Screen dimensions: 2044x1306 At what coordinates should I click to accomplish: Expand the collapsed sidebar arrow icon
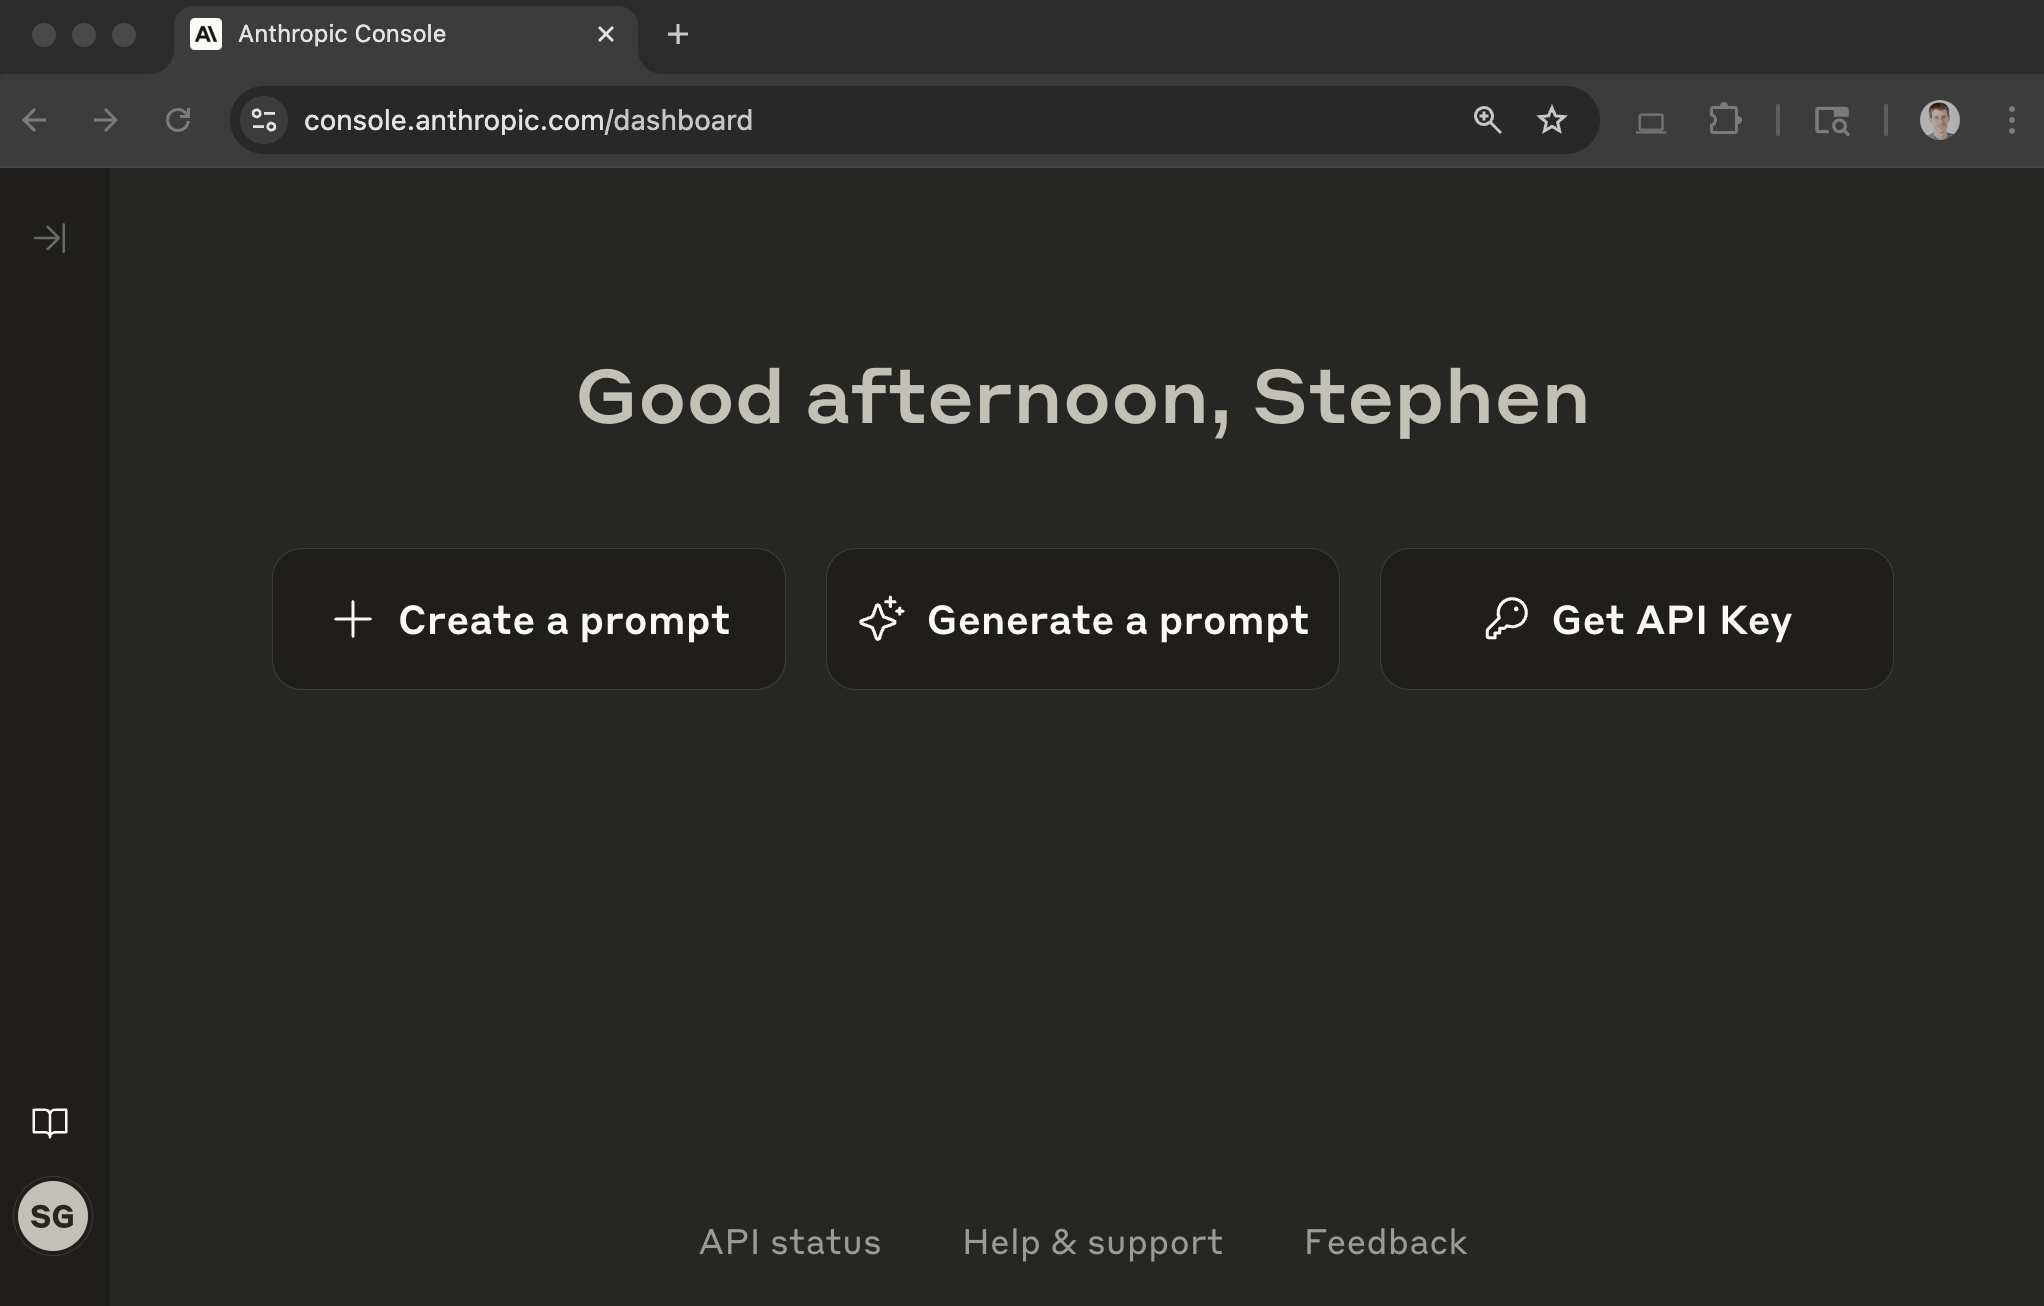click(49, 238)
